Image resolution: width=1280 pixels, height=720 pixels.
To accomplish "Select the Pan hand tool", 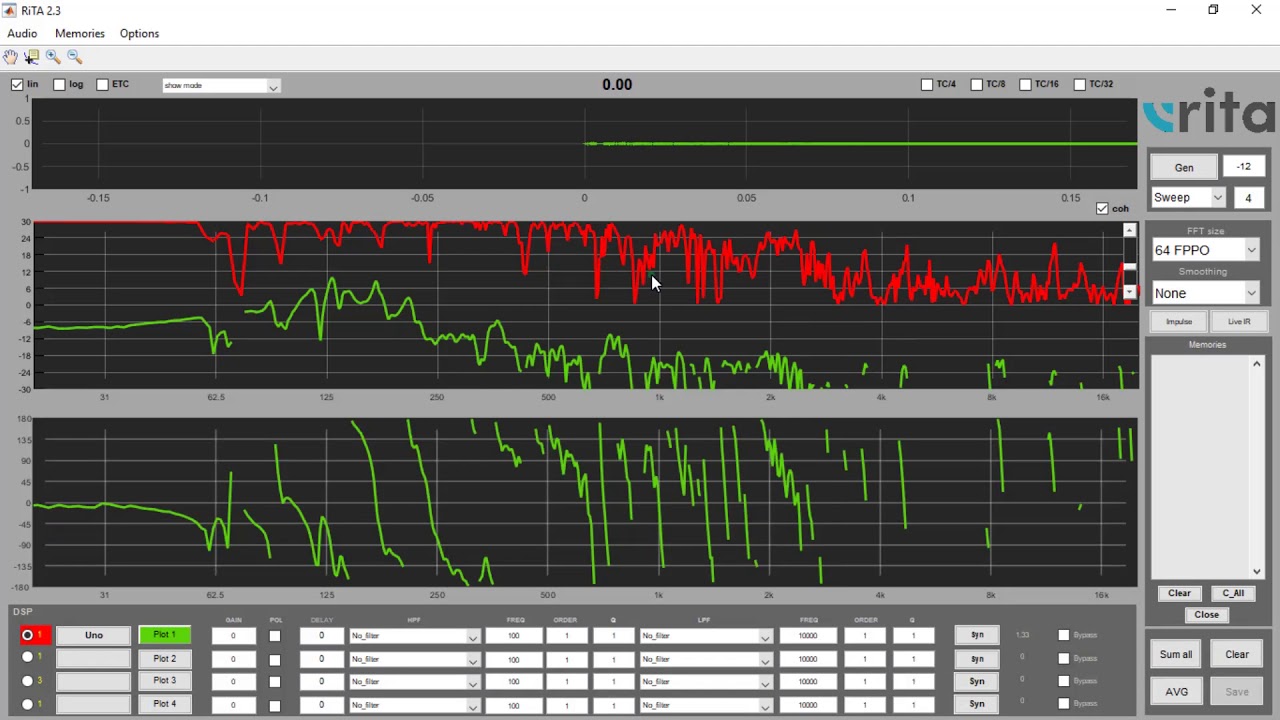I will [10, 57].
